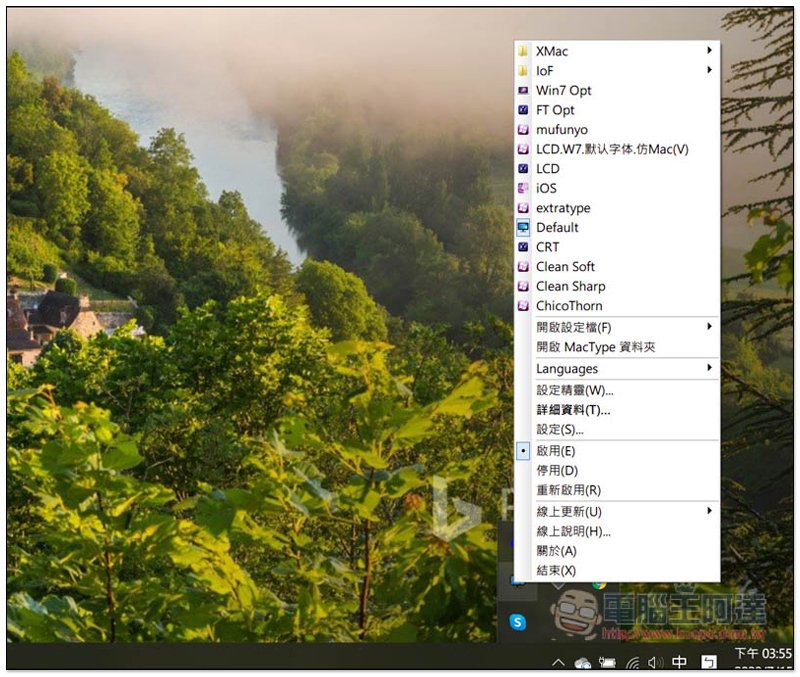The height and width of the screenshot is (677, 800).
Task: Open 線上說明(H)... online help
Action: (617, 531)
